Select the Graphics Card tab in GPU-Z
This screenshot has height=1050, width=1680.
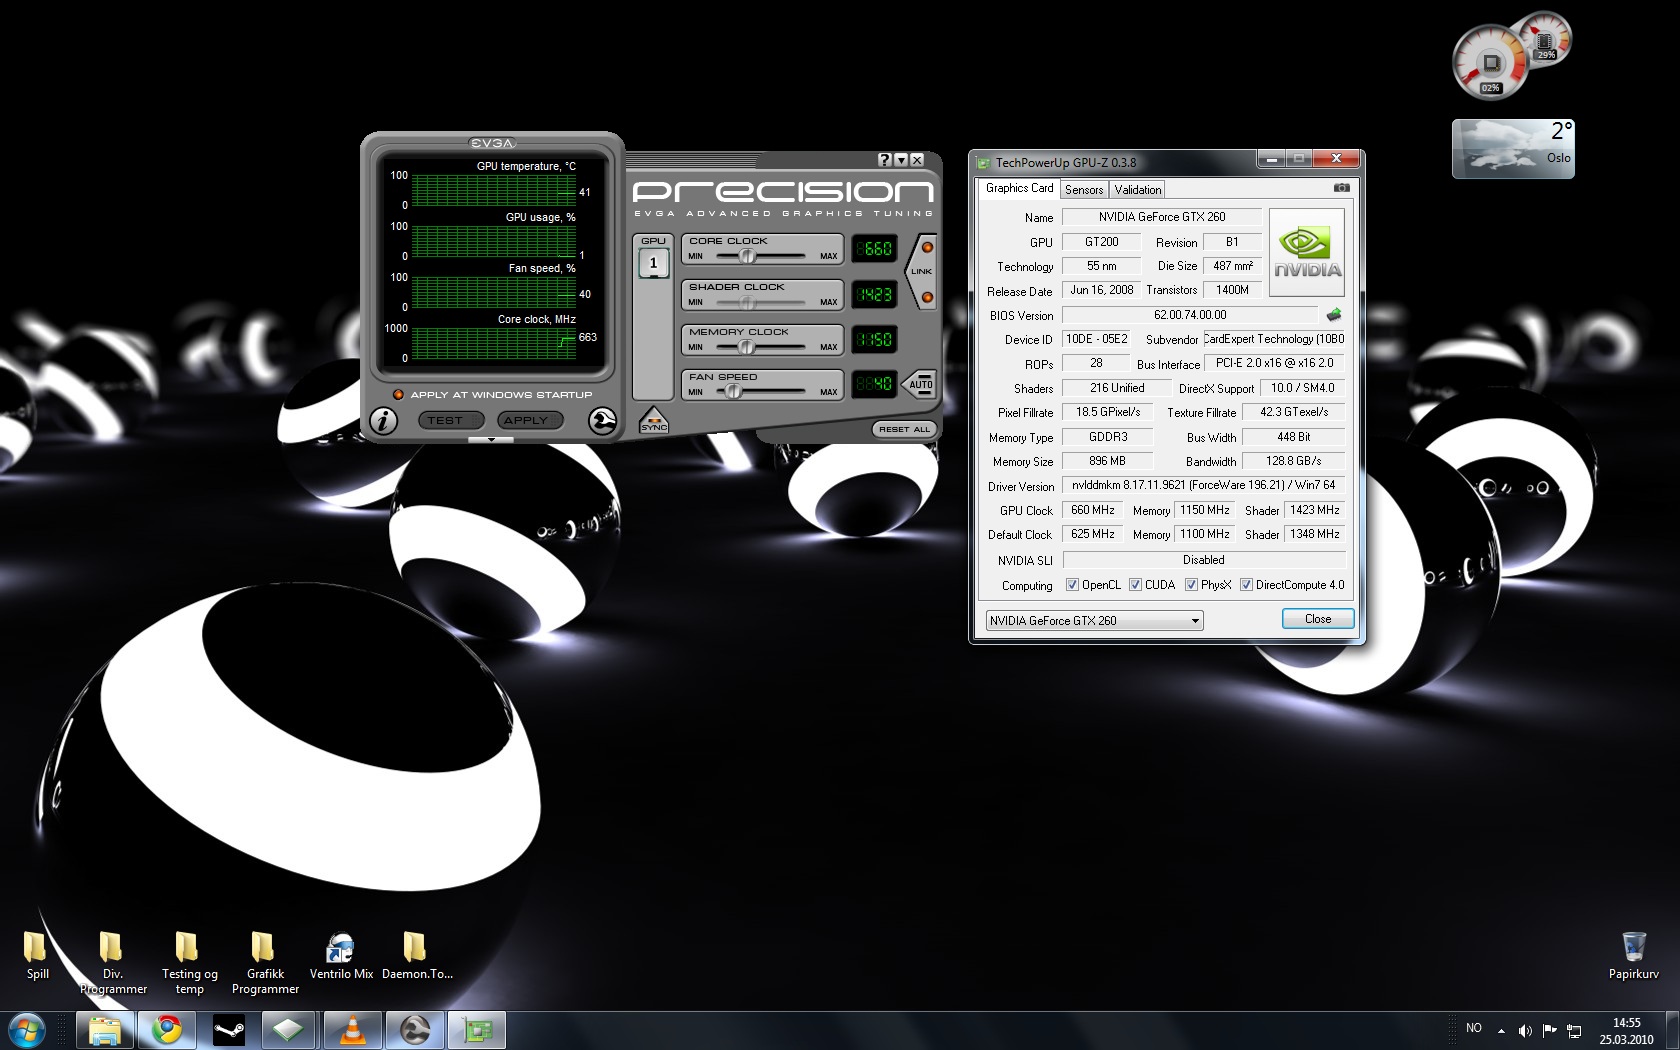point(1019,188)
